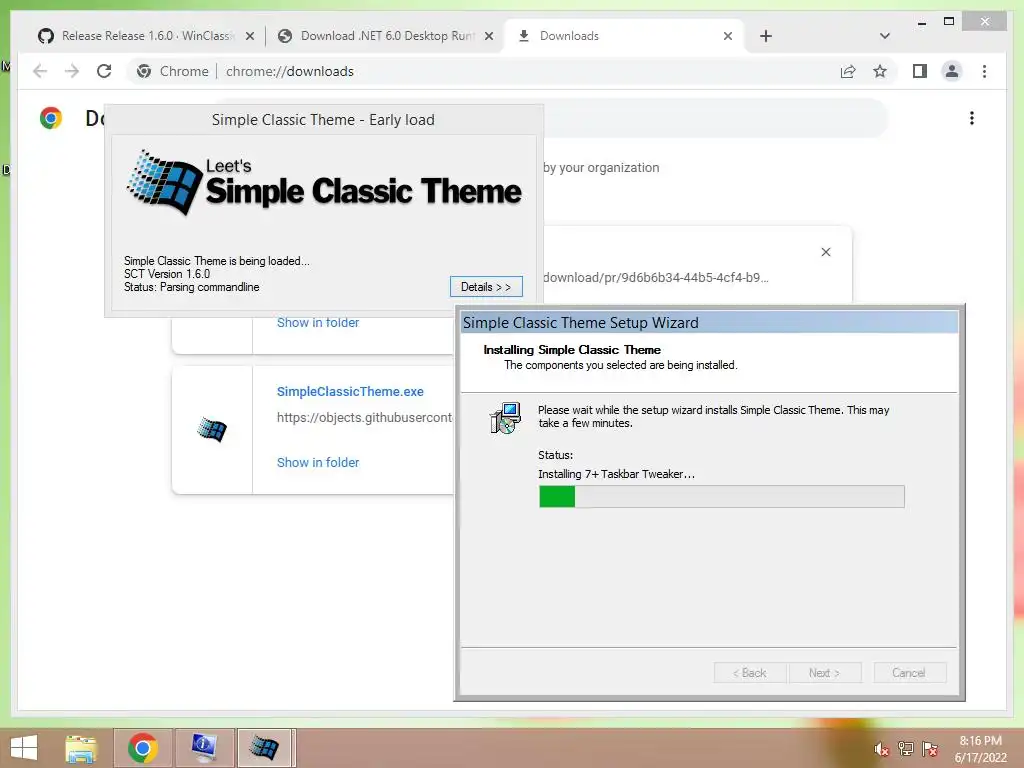
Task: Click the Action Center flag tray icon
Action: pos(930,749)
